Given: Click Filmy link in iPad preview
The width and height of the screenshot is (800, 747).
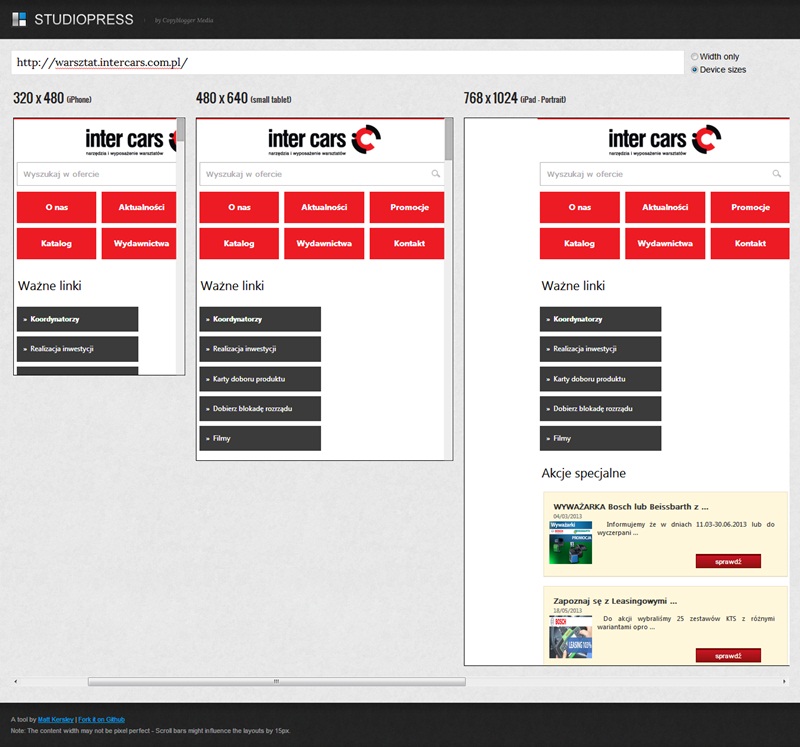Looking at the screenshot, I should click(600, 438).
